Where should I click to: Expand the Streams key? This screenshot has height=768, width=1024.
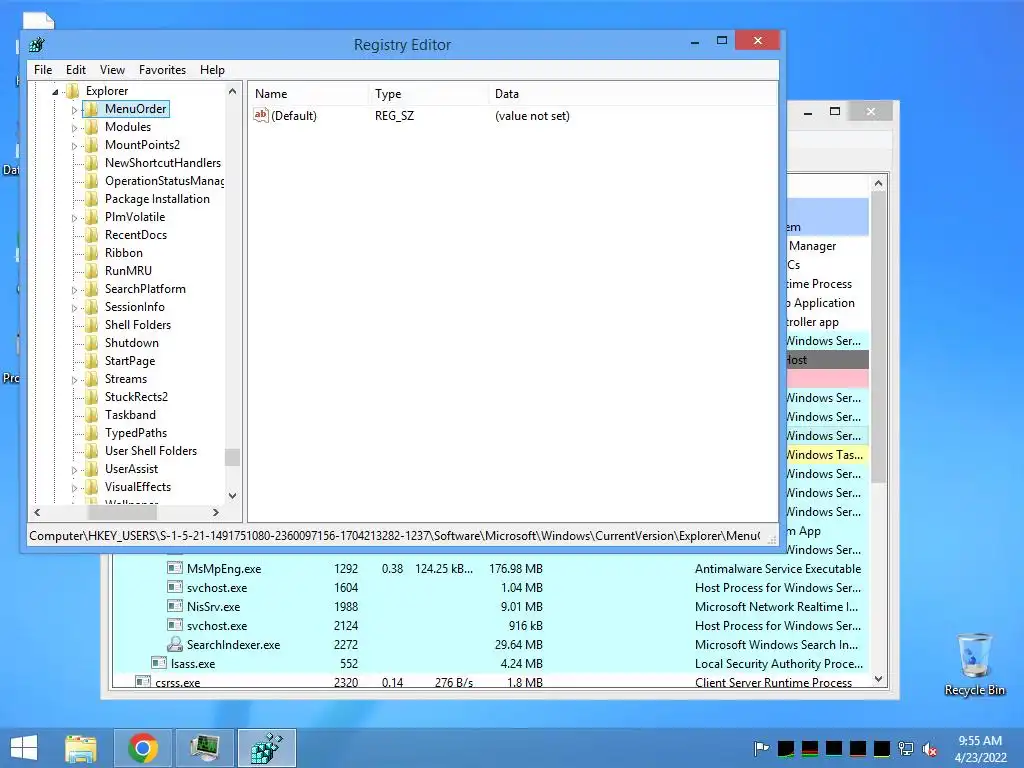(x=74, y=380)
